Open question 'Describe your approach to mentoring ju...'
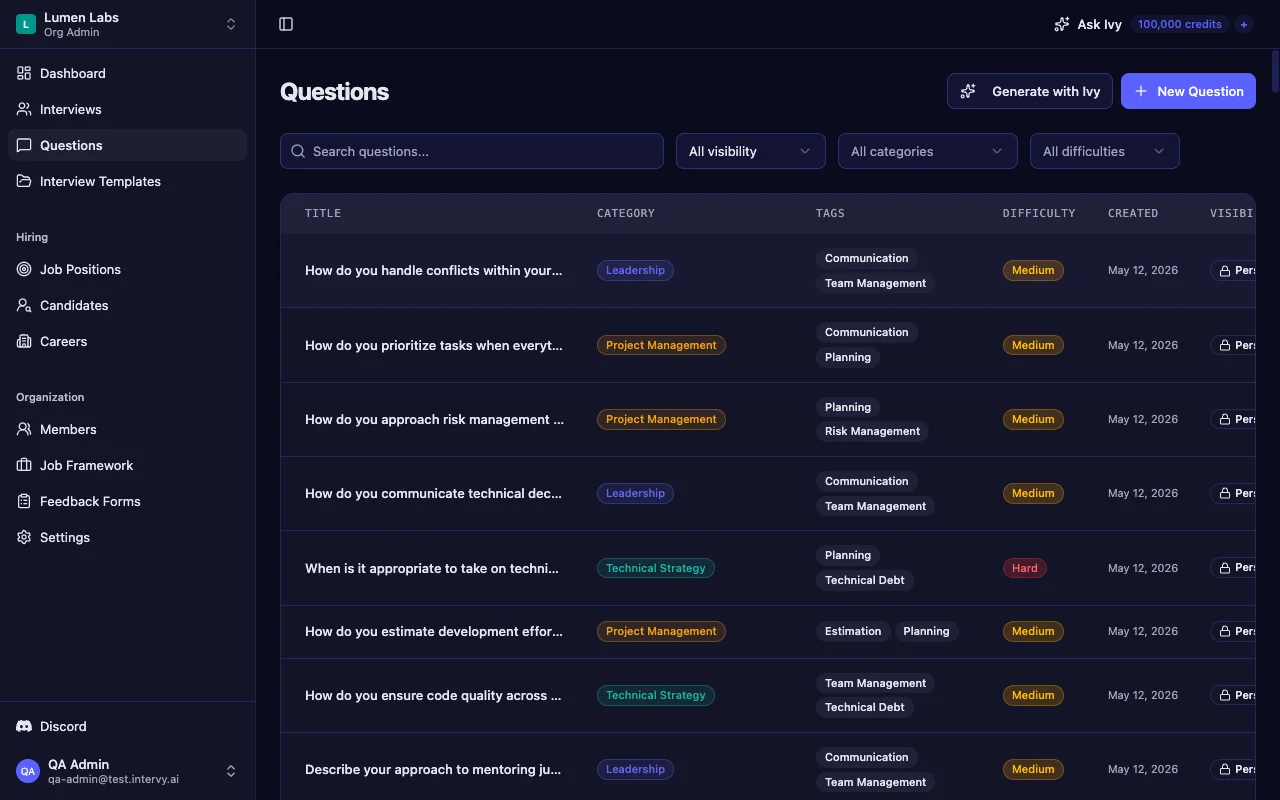 pyautogui.click(x=433, y=769)
